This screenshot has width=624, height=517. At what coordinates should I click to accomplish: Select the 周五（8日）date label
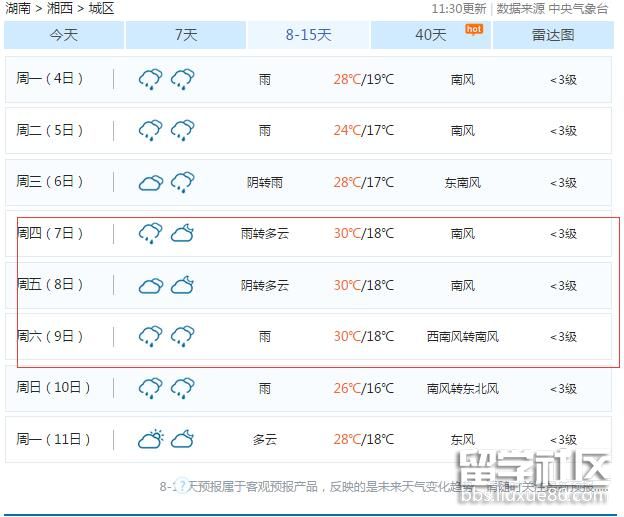pyautogui.click(x=50, y=285)
